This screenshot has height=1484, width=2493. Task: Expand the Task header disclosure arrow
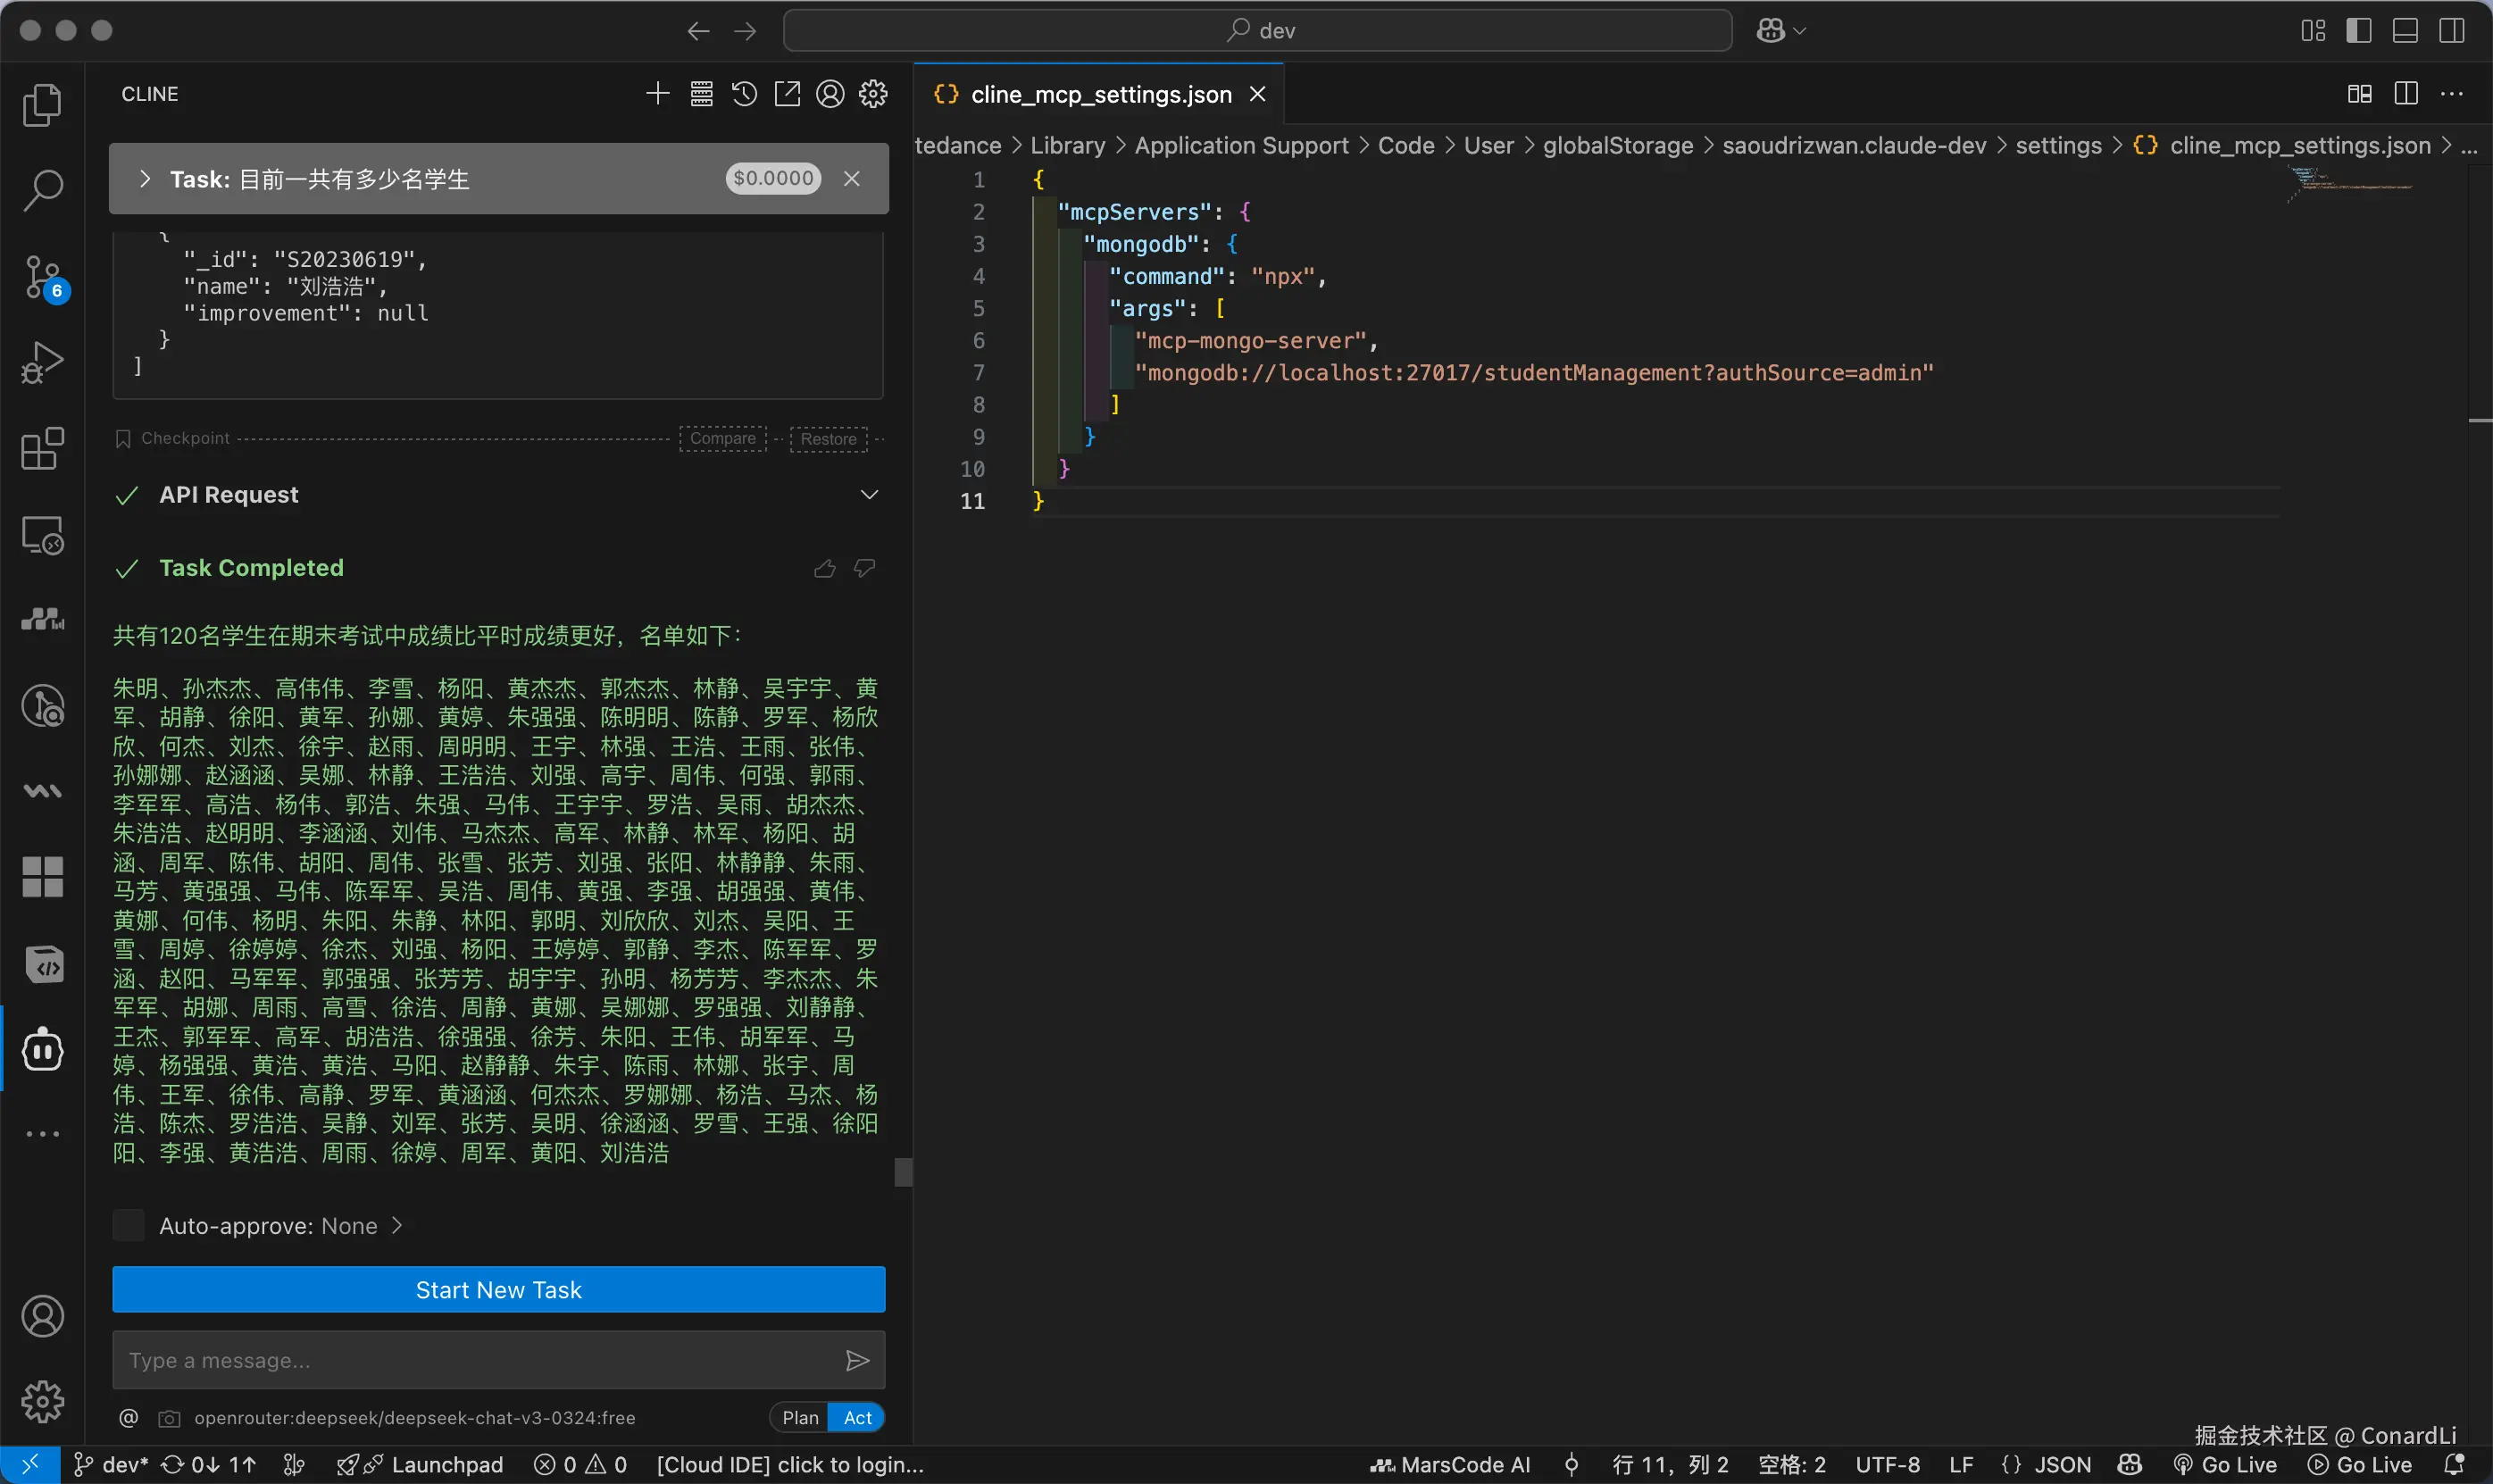[x=145, y=179]
